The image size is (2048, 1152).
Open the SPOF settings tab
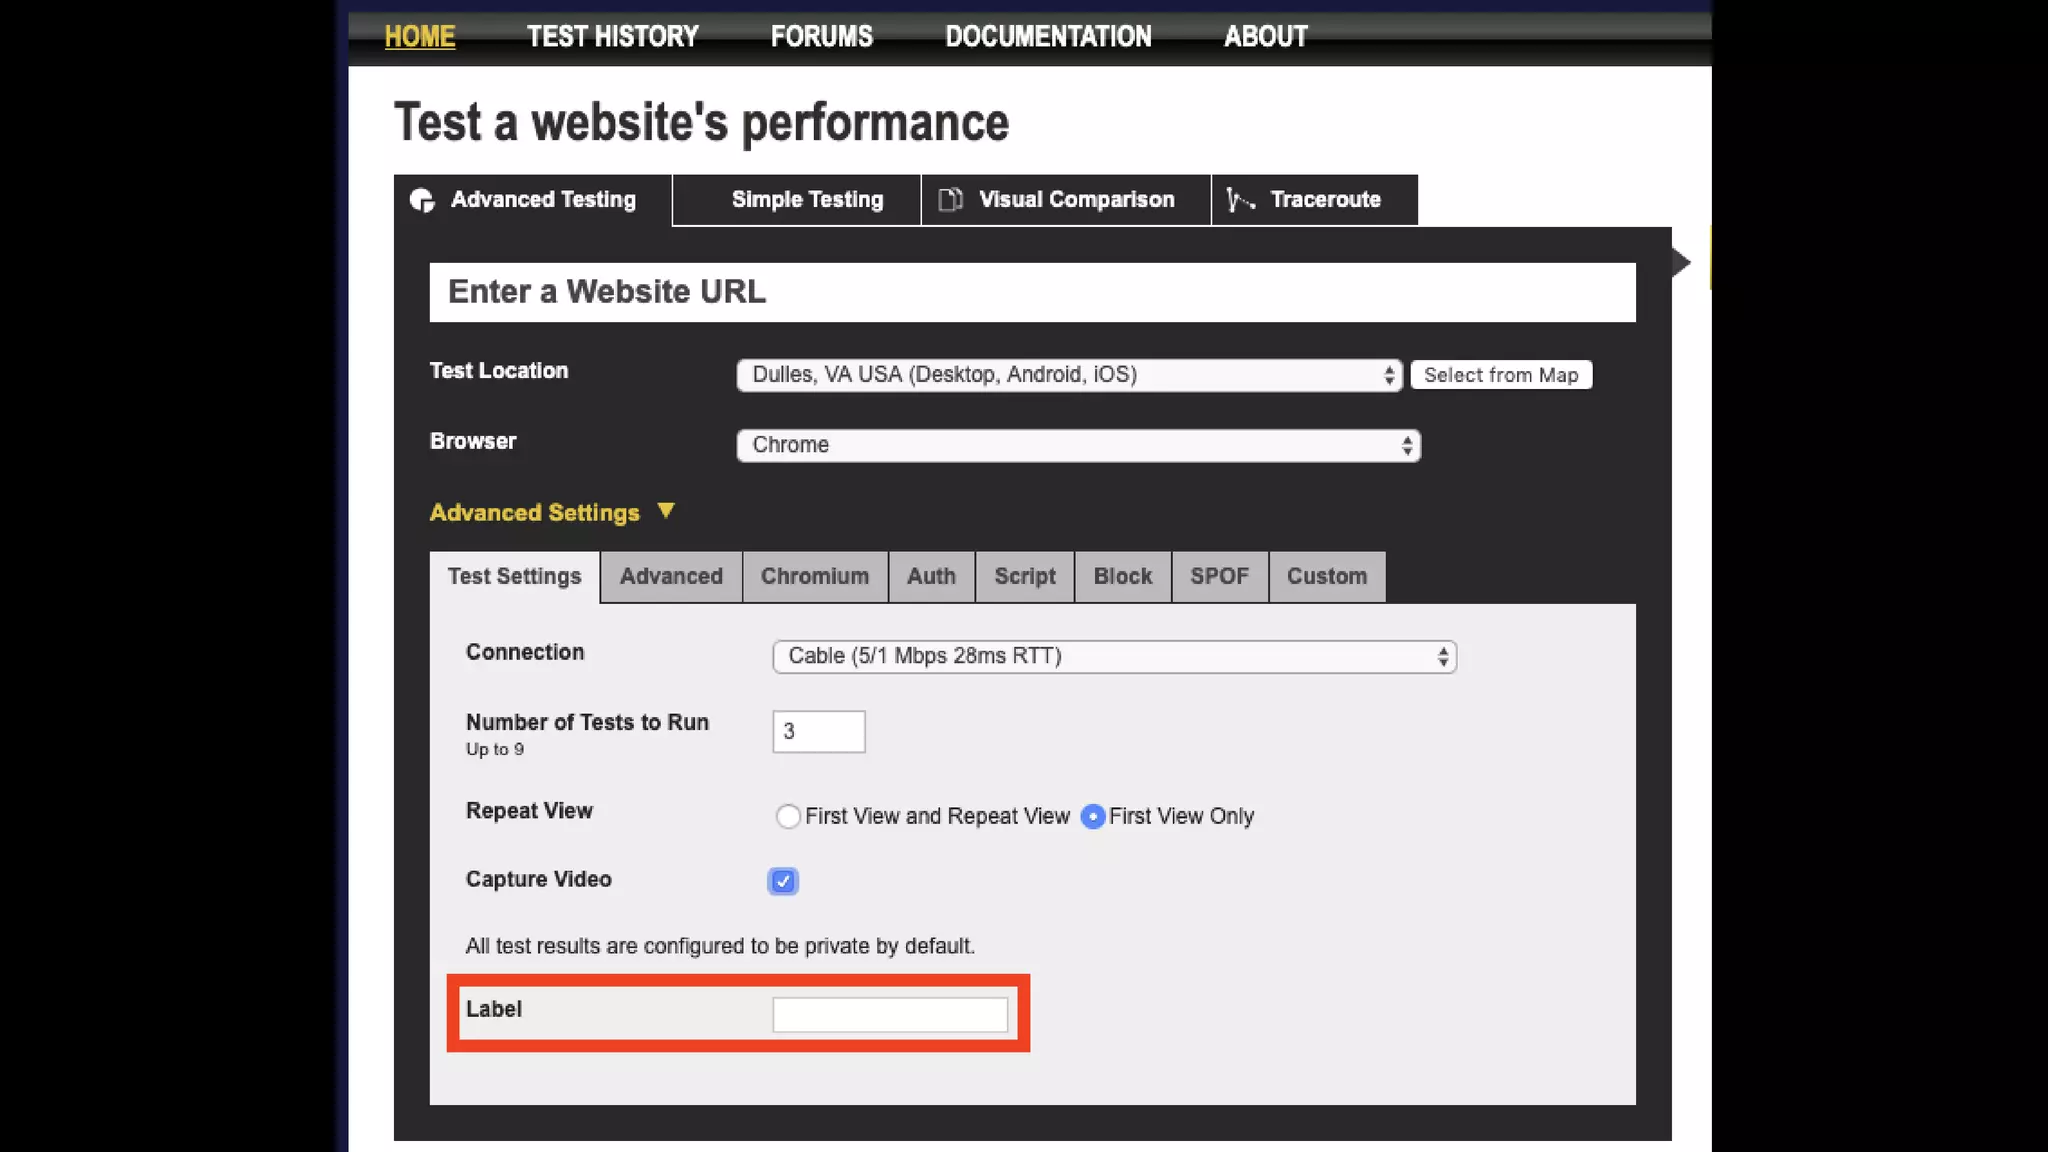[1219, 577]
